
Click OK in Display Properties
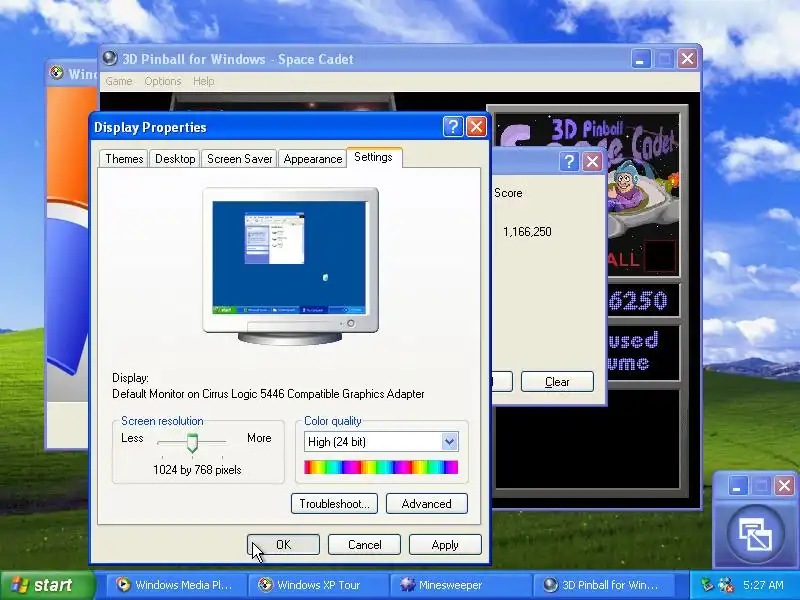click(283, 545)
